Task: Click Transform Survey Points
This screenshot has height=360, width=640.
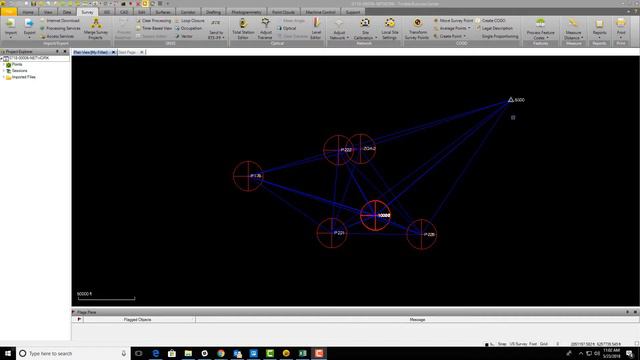Action: [417, 29]
